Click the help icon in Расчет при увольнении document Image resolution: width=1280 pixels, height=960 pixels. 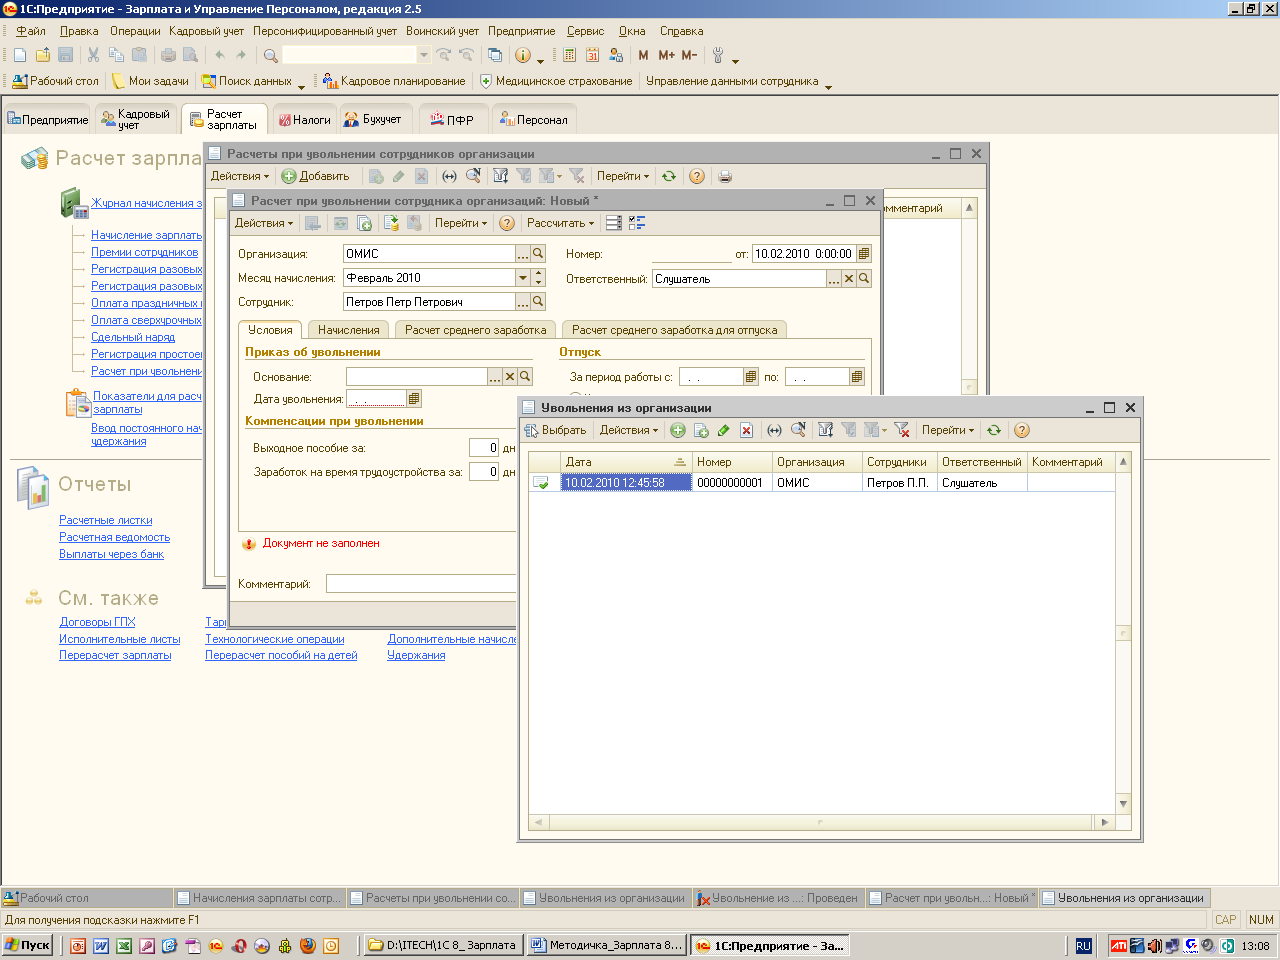click(x=507, y=223)
